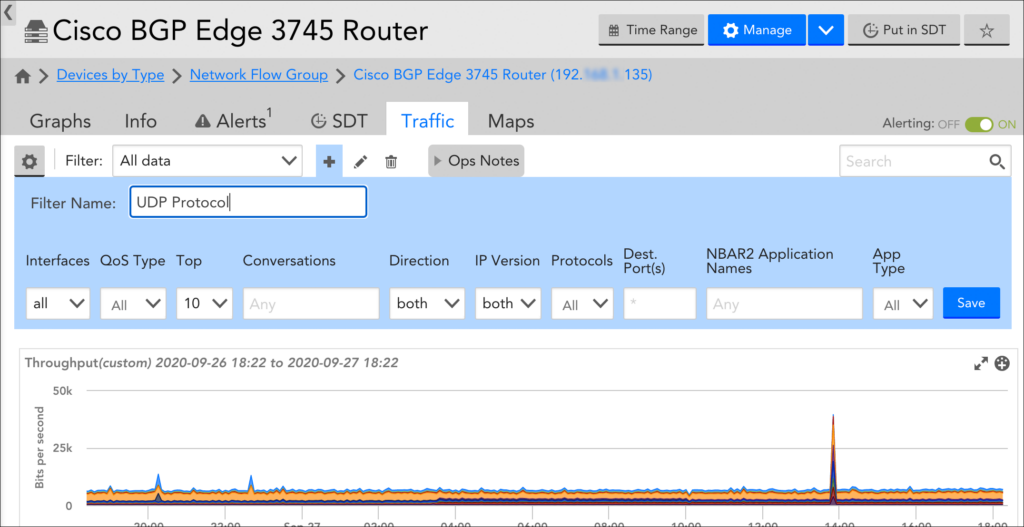Image resolution: width=1024 pixels, height=527 pixels.
Task: Open the App Type dropdown
Action: [903, 304]
